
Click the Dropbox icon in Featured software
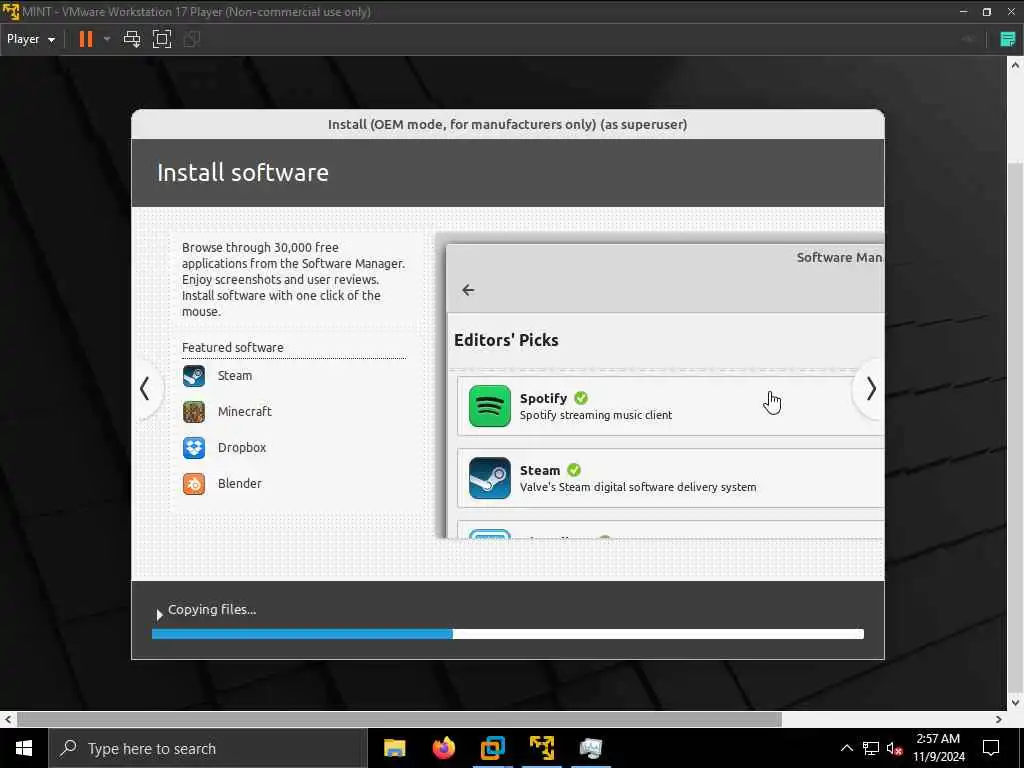(x=194, y=448)
